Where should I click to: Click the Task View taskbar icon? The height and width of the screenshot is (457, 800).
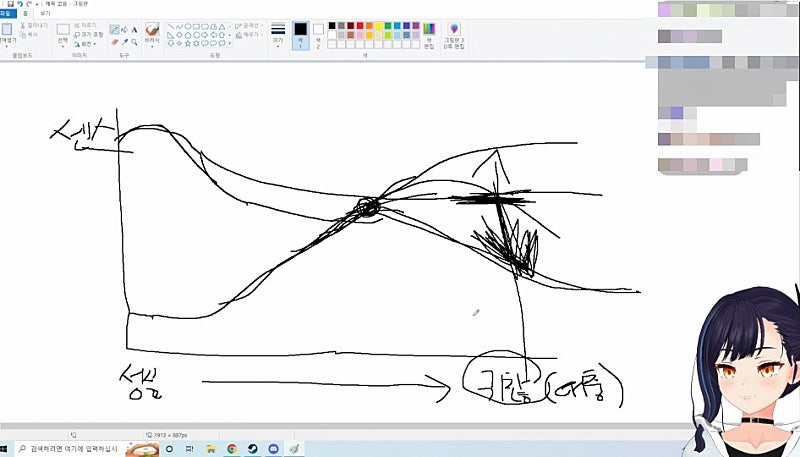click(x=189, y=449)
